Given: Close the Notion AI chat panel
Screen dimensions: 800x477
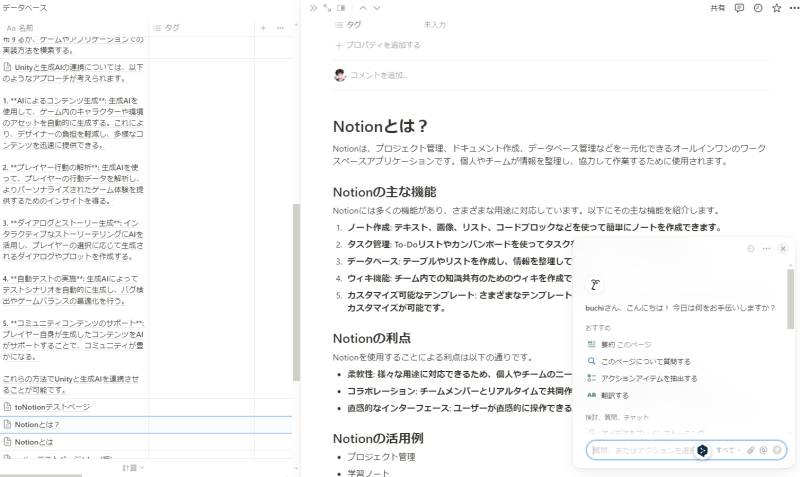Looking at the screenshot, I should 783,248.
